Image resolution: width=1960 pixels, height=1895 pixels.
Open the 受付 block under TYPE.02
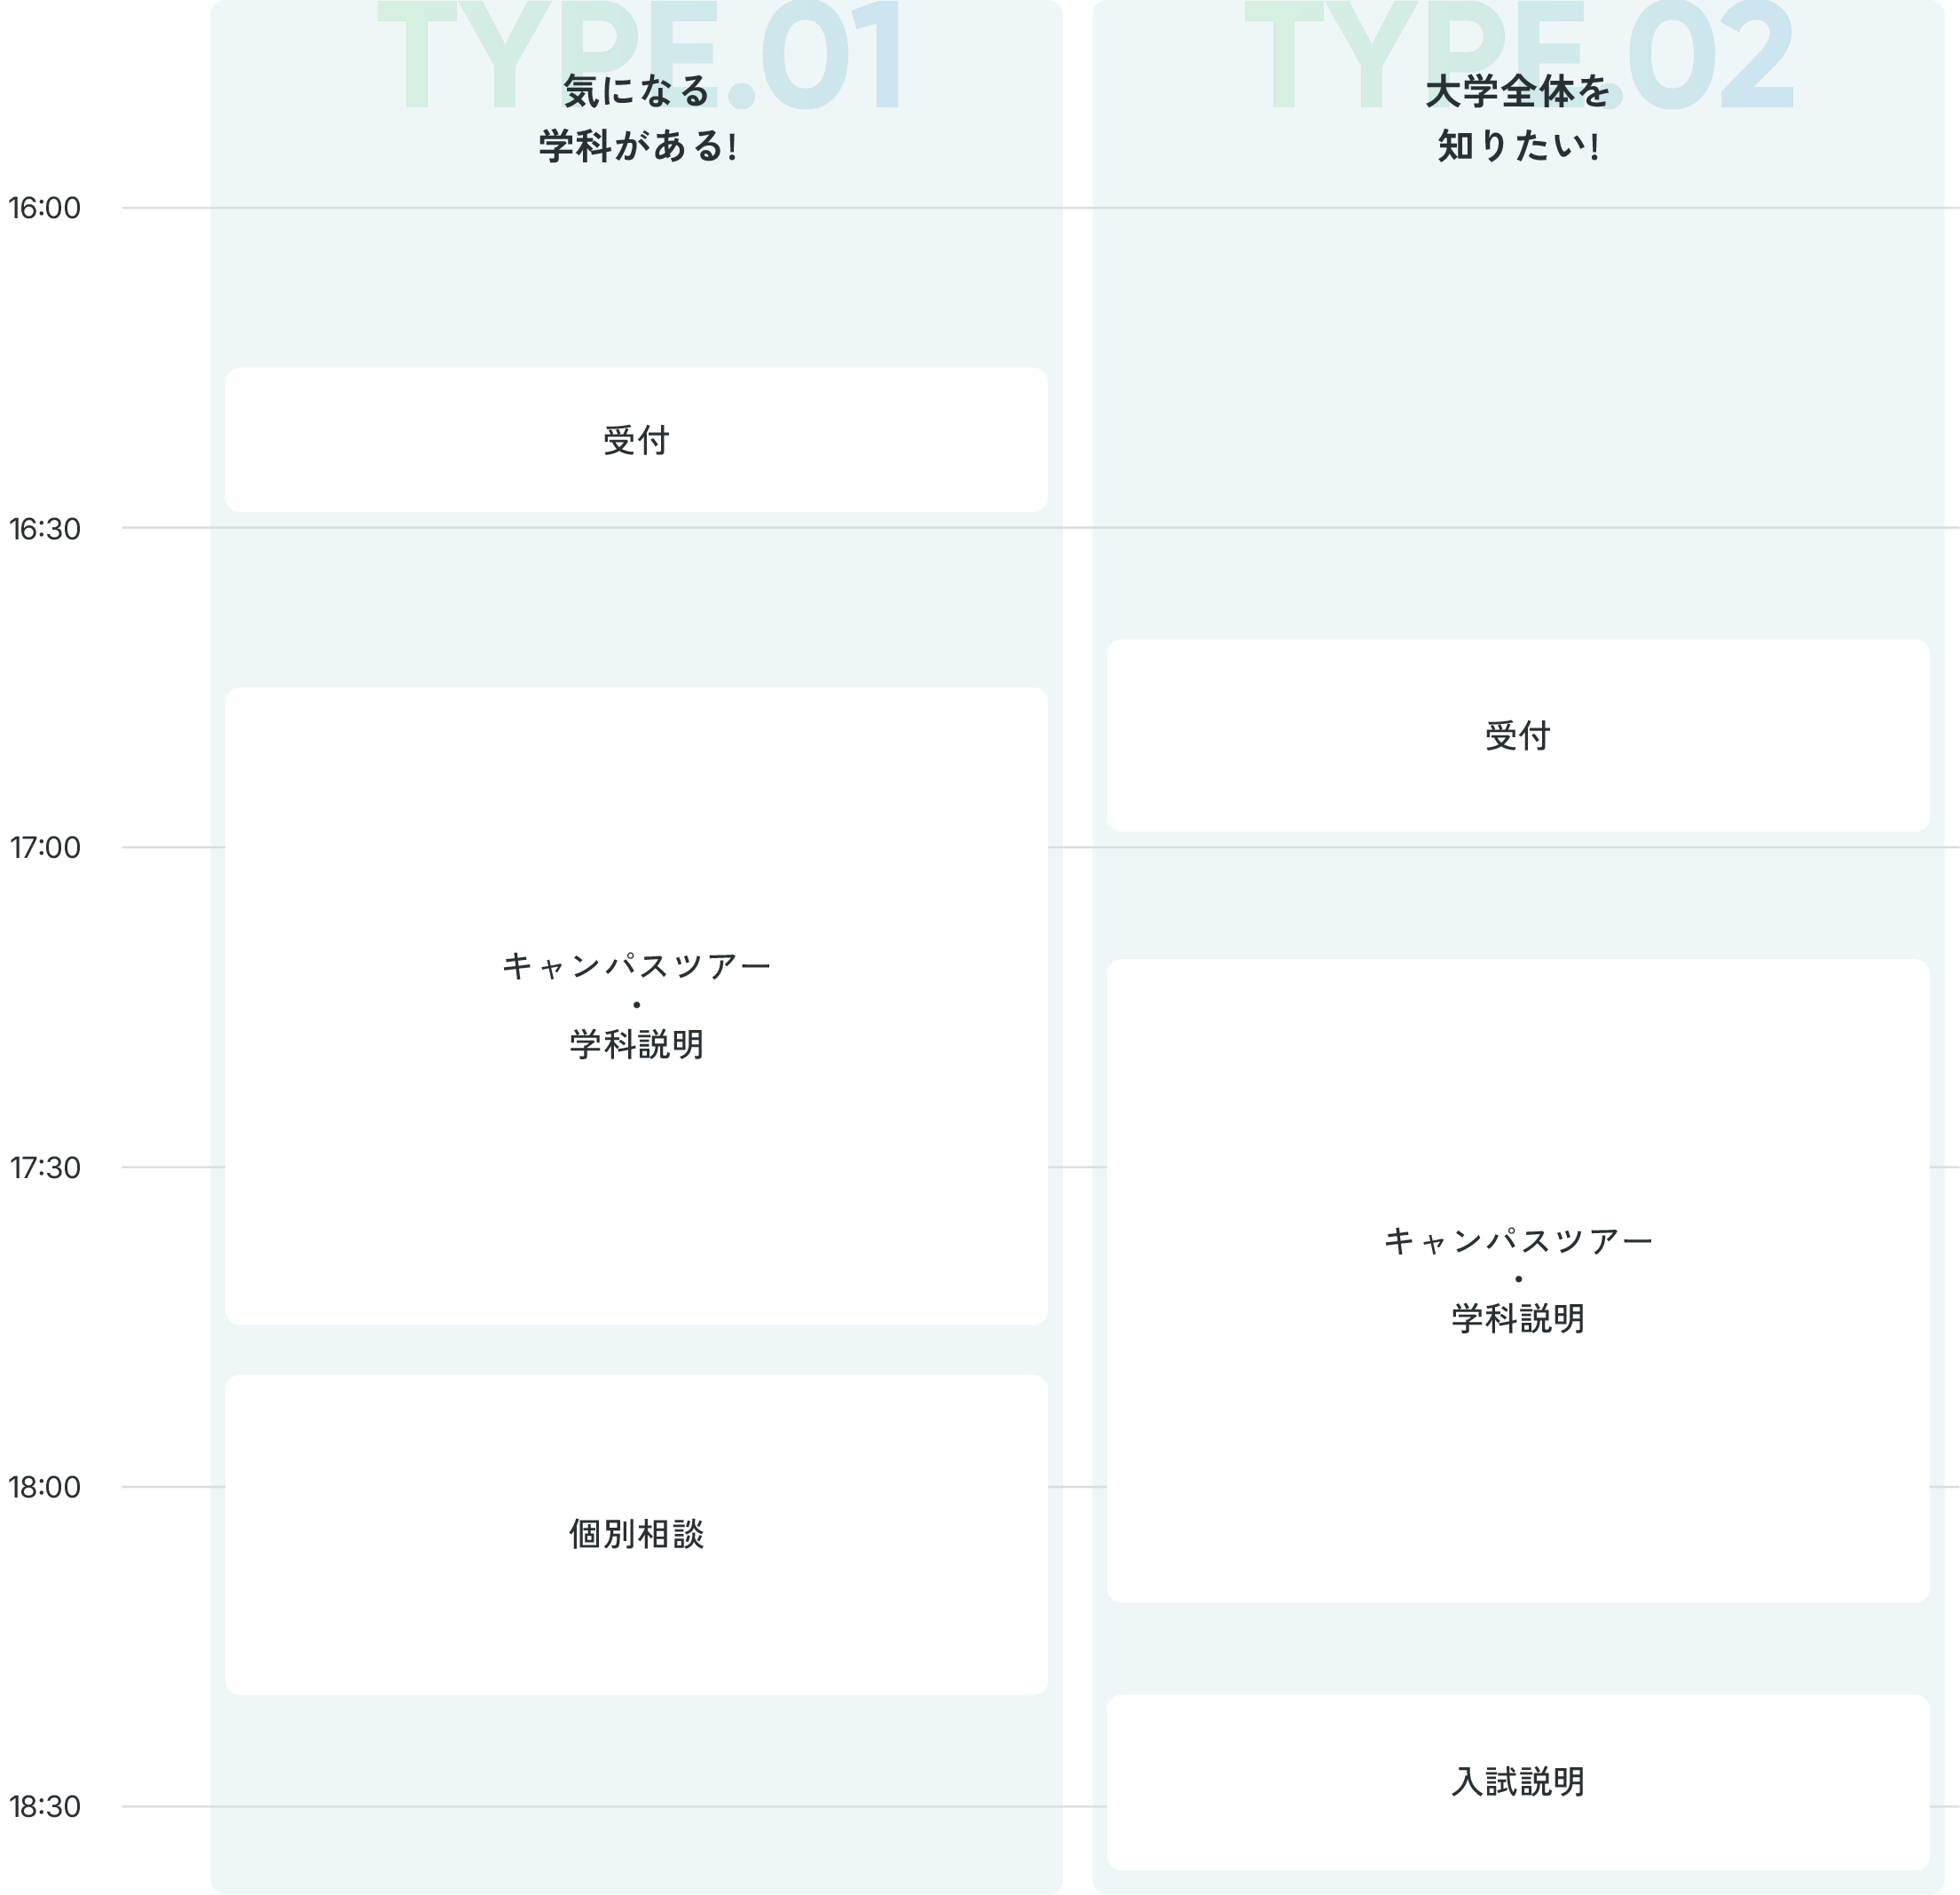(x=1517, y=736)
